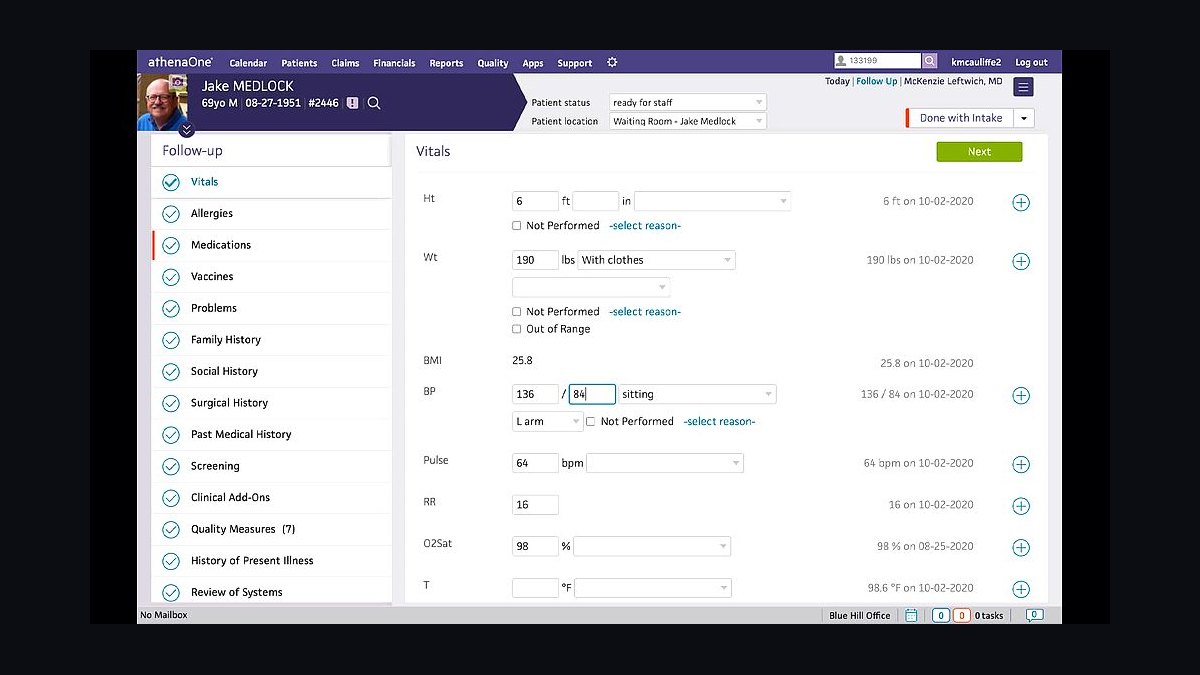This screenshot has width=1200, height=675.
Task: Open the Done with Intake arrow menu
Action: [1023, 118]
